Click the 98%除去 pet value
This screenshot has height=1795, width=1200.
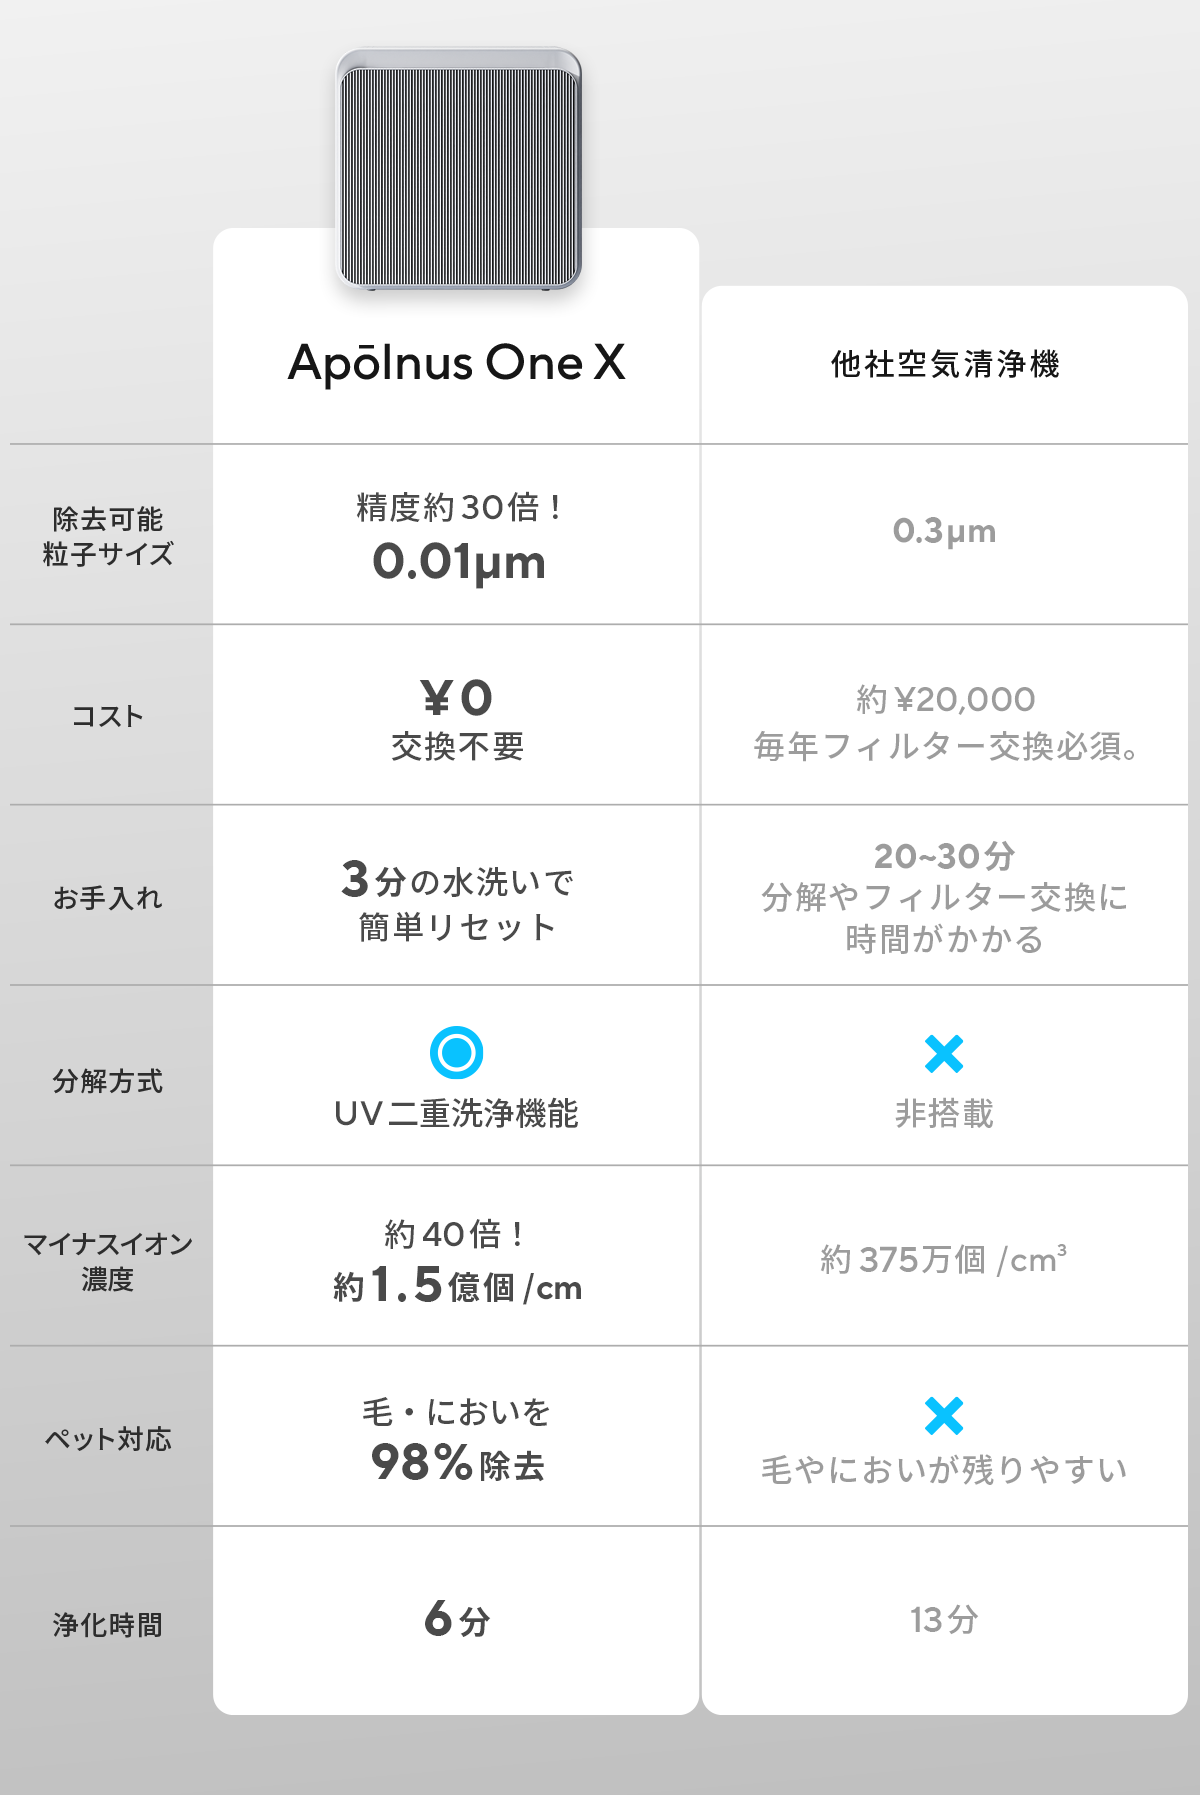[x=457, y=1463]
